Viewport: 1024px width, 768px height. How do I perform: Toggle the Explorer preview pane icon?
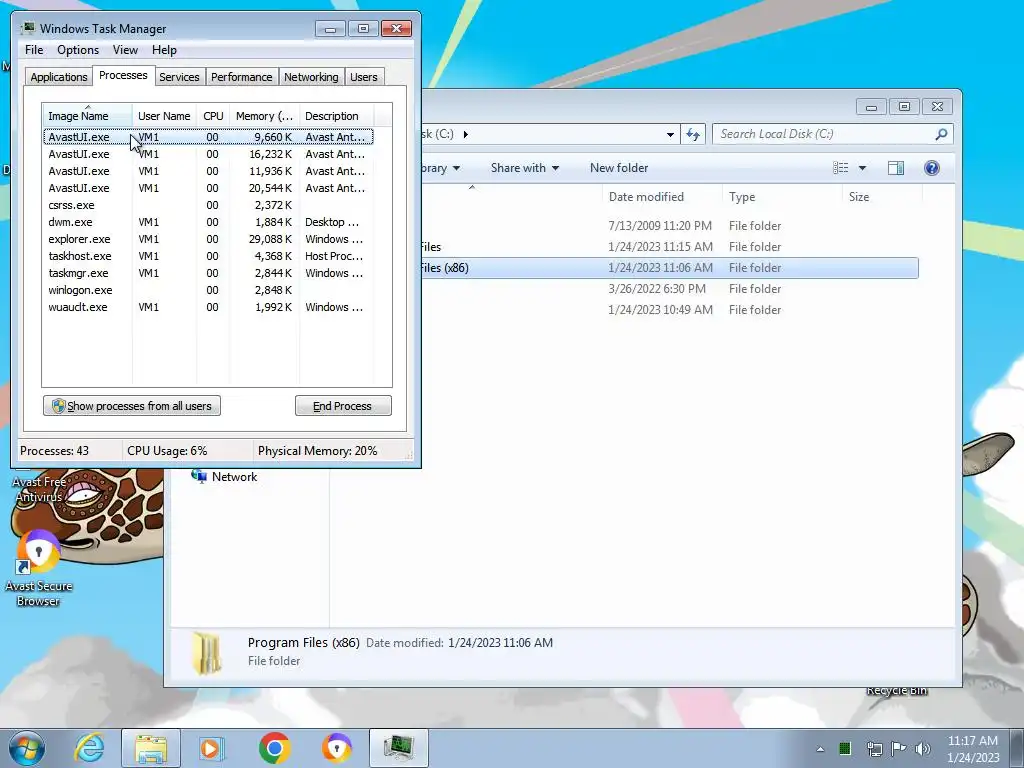click(x=896, y=168)
